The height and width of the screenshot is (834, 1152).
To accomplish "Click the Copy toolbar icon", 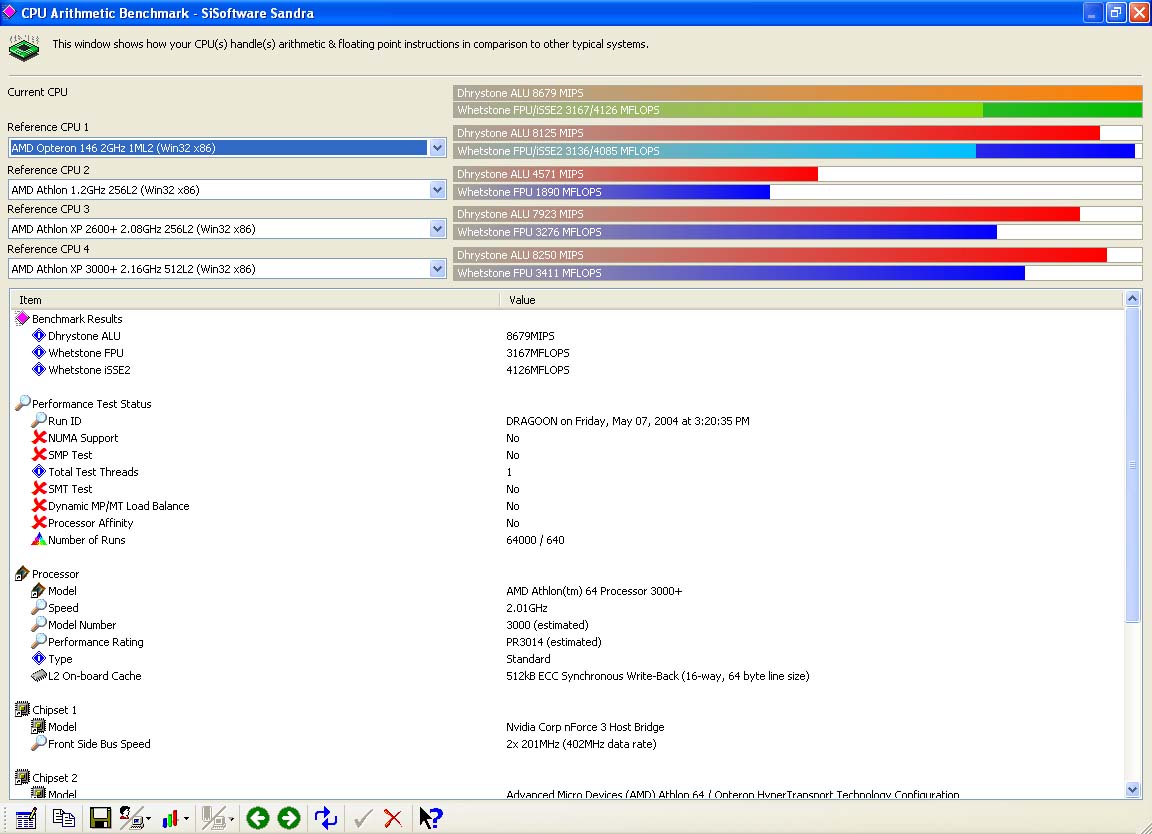I will pyautogui.click(x=64, y=818).
